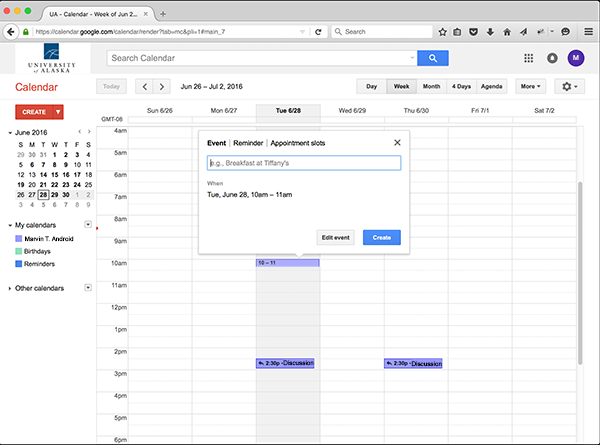This screenshot has height=445, width=600.
Task: Select the Reminder tab in popup
Action: (x=248, y=143)
